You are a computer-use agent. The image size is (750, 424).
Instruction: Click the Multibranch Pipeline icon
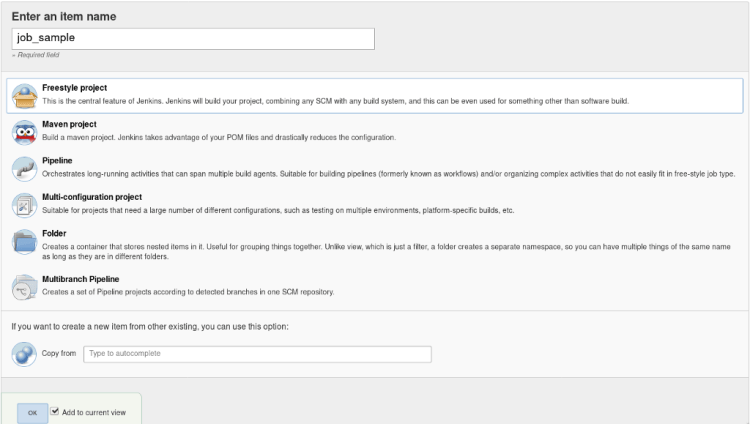click(24, 286)
